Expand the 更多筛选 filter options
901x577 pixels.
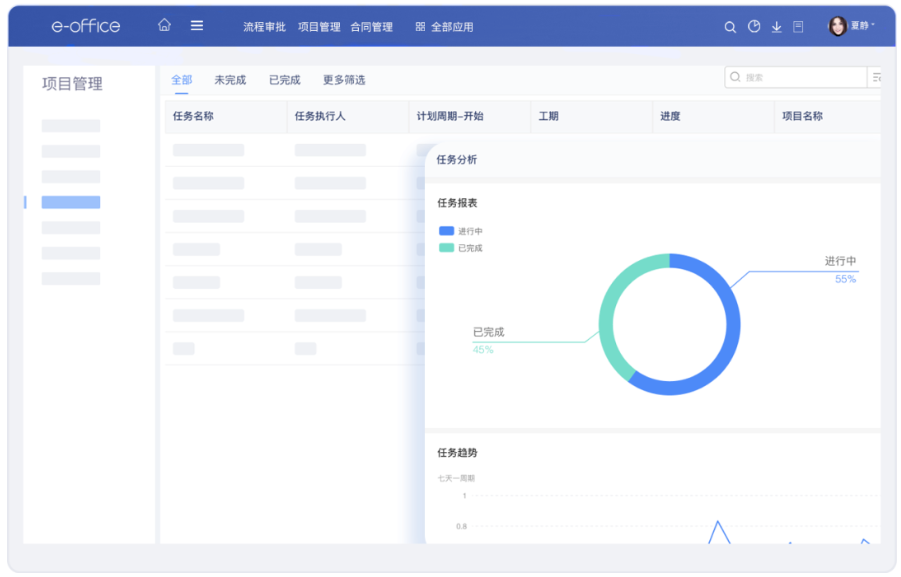pyautogui.click(x=344, y=80)
